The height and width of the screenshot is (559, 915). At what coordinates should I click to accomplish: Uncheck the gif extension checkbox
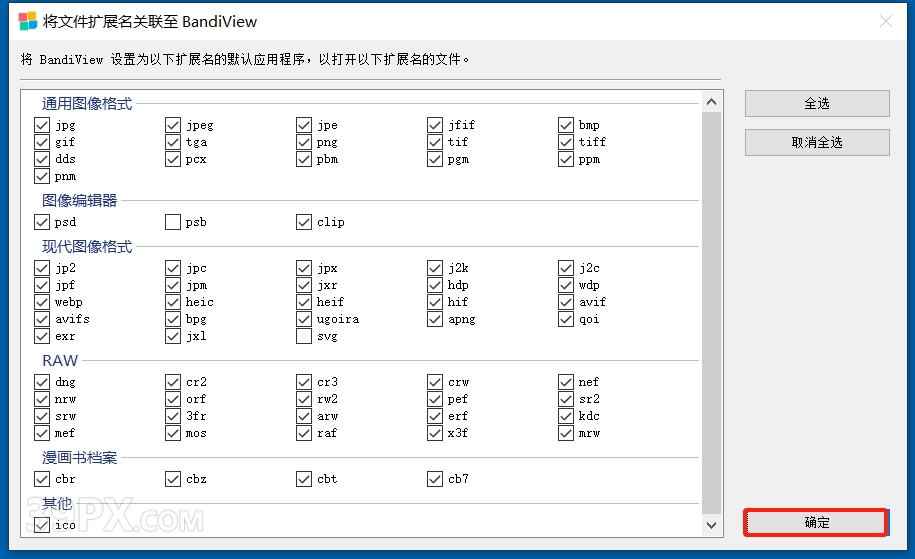pos(42,142)
